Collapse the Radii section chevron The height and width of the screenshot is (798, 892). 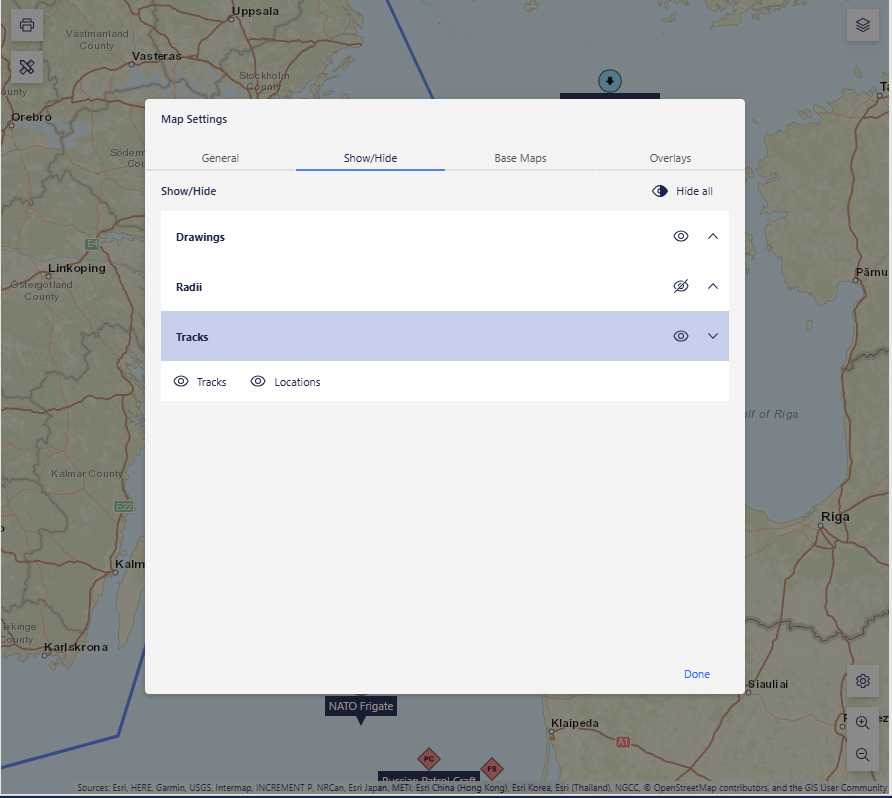[712, 286]
